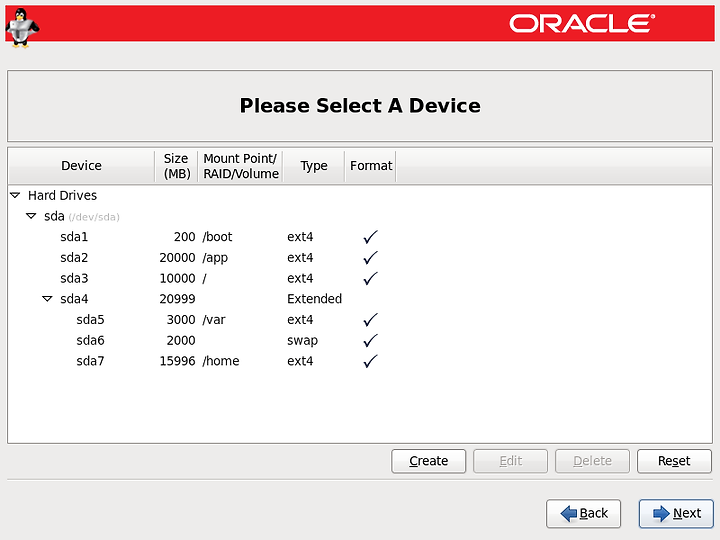The width and height of the screenshot is (720, 540).
Task: Click the blue arrow icon on Next
Action: [x=661, y=513]
